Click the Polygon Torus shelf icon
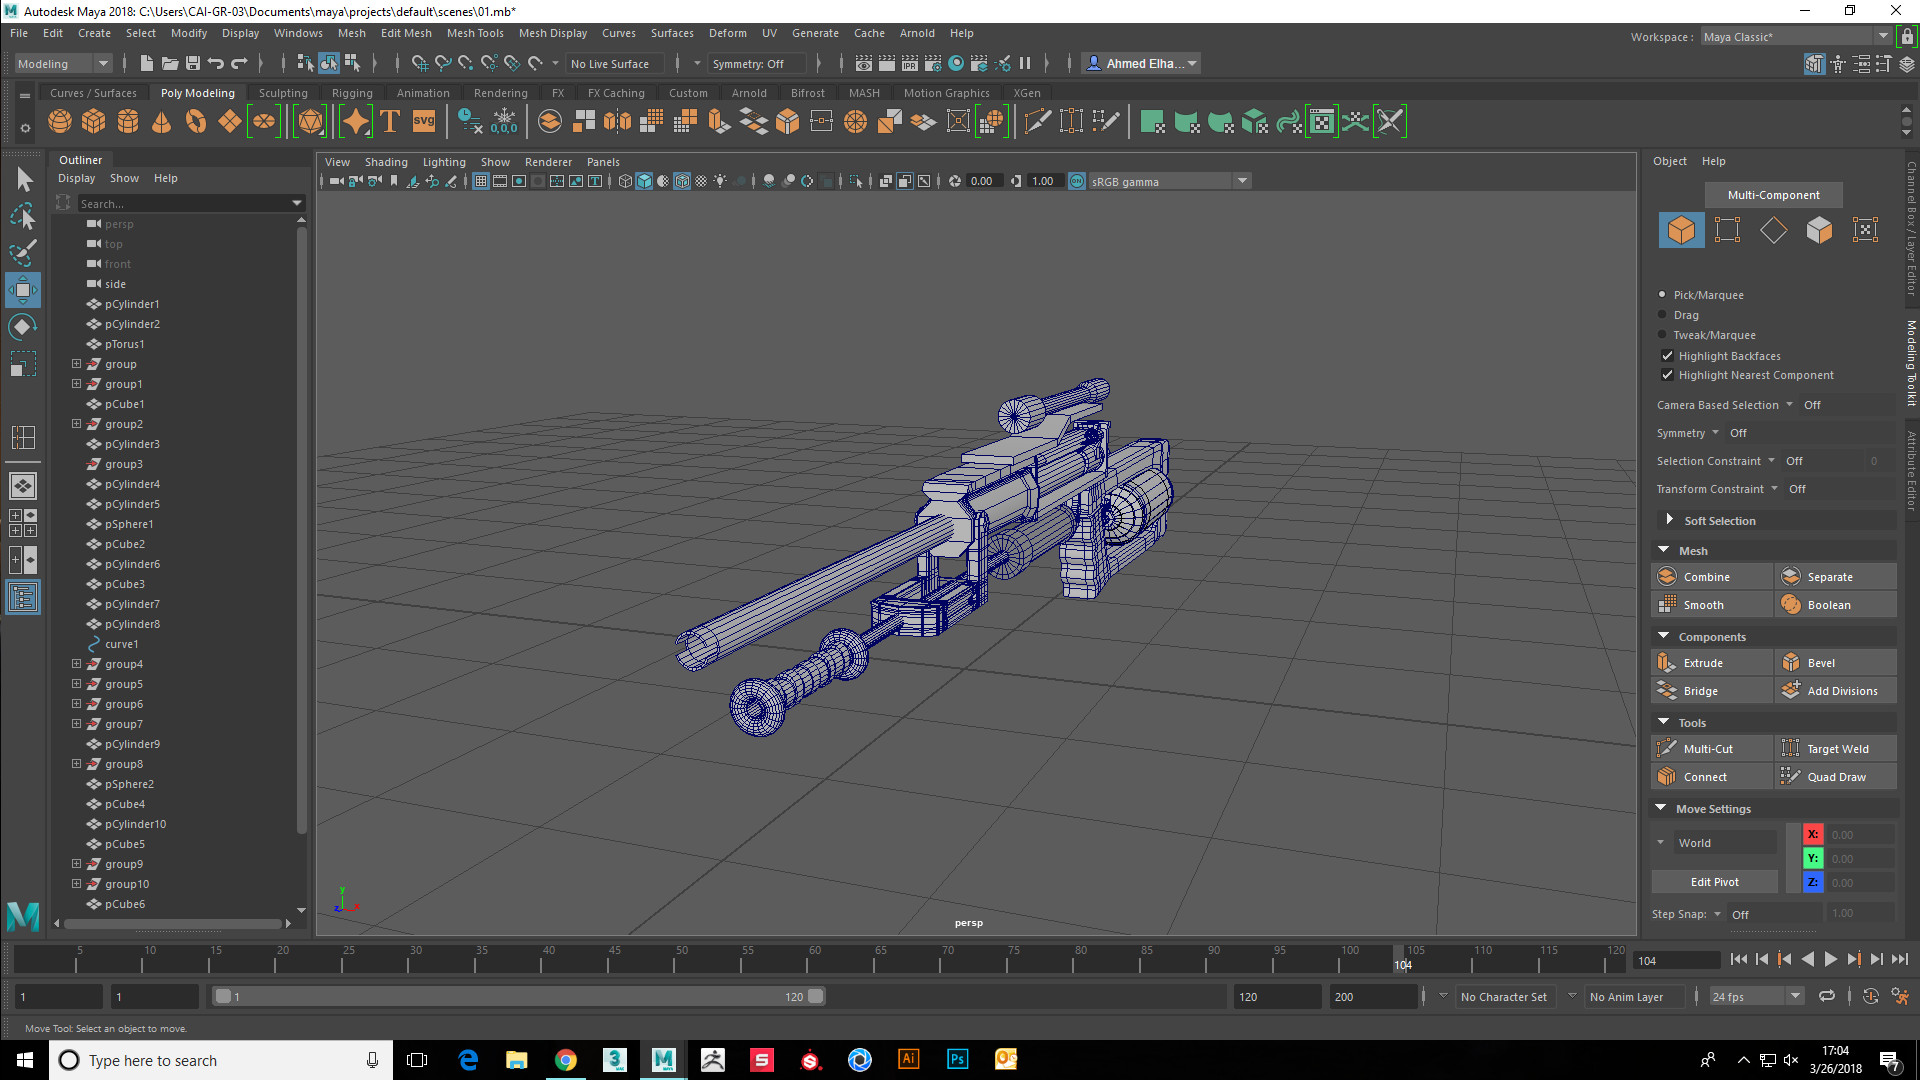 pos(196,122)
